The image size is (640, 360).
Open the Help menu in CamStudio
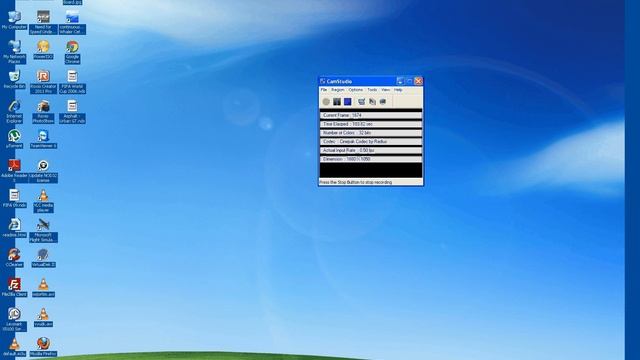pos(398,90)
